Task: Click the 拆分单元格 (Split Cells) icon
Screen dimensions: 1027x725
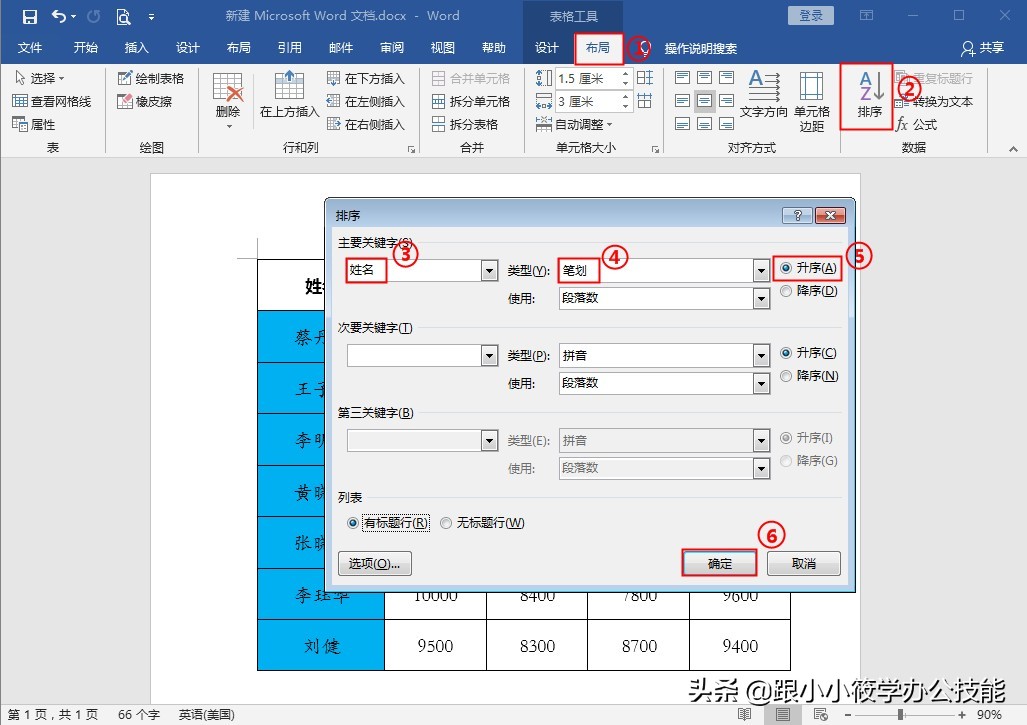Action: [x=465, y=100]
